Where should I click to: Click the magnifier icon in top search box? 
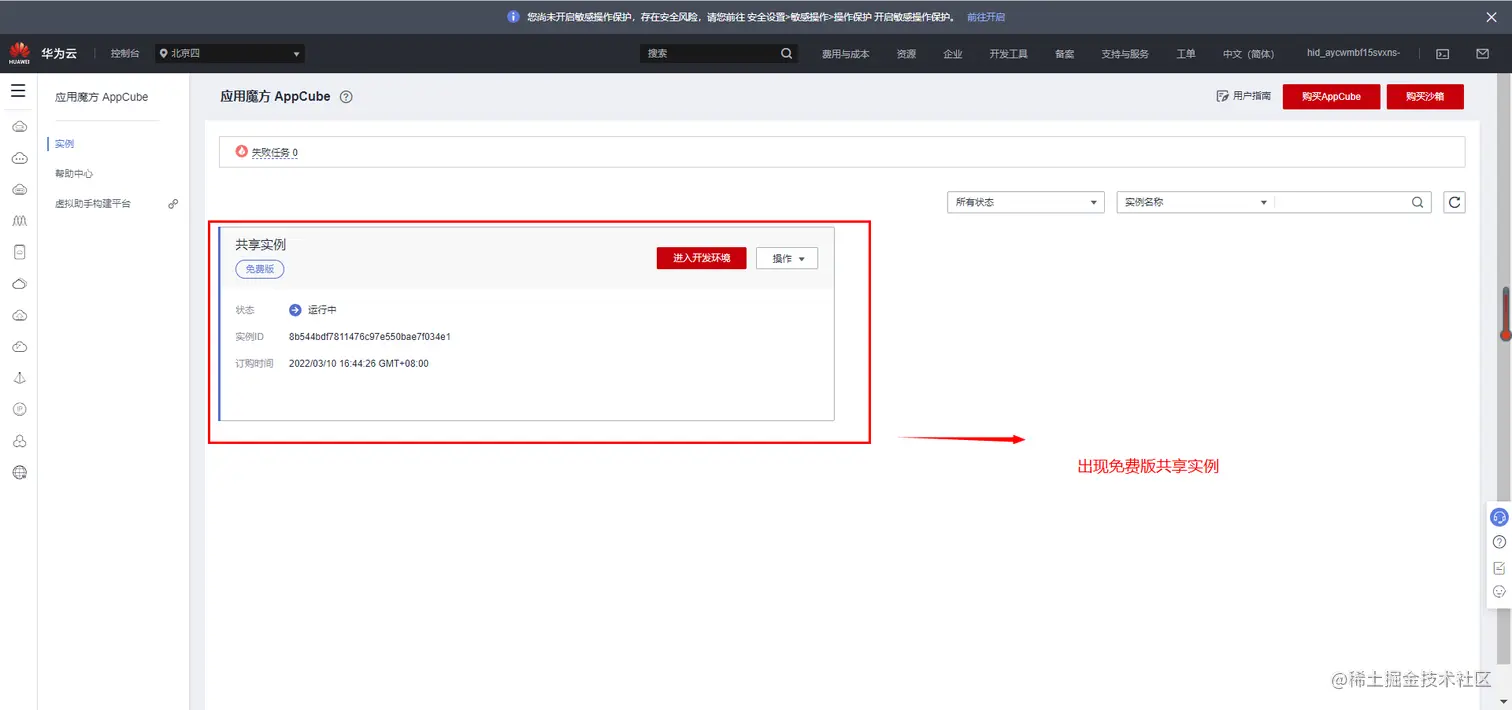[x=787, y=54]
